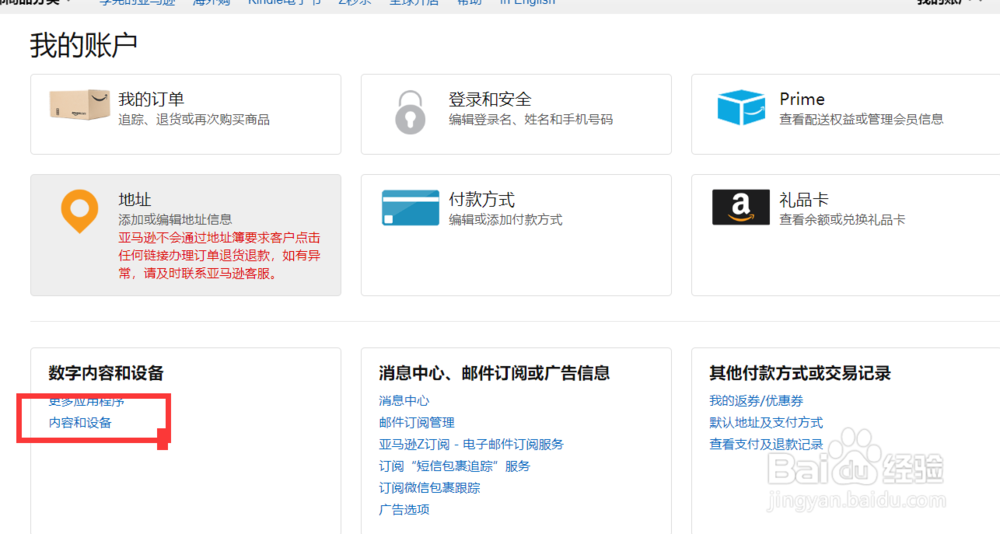
Task: Click the black Amazon gift card icon
Action: [740, 207]
